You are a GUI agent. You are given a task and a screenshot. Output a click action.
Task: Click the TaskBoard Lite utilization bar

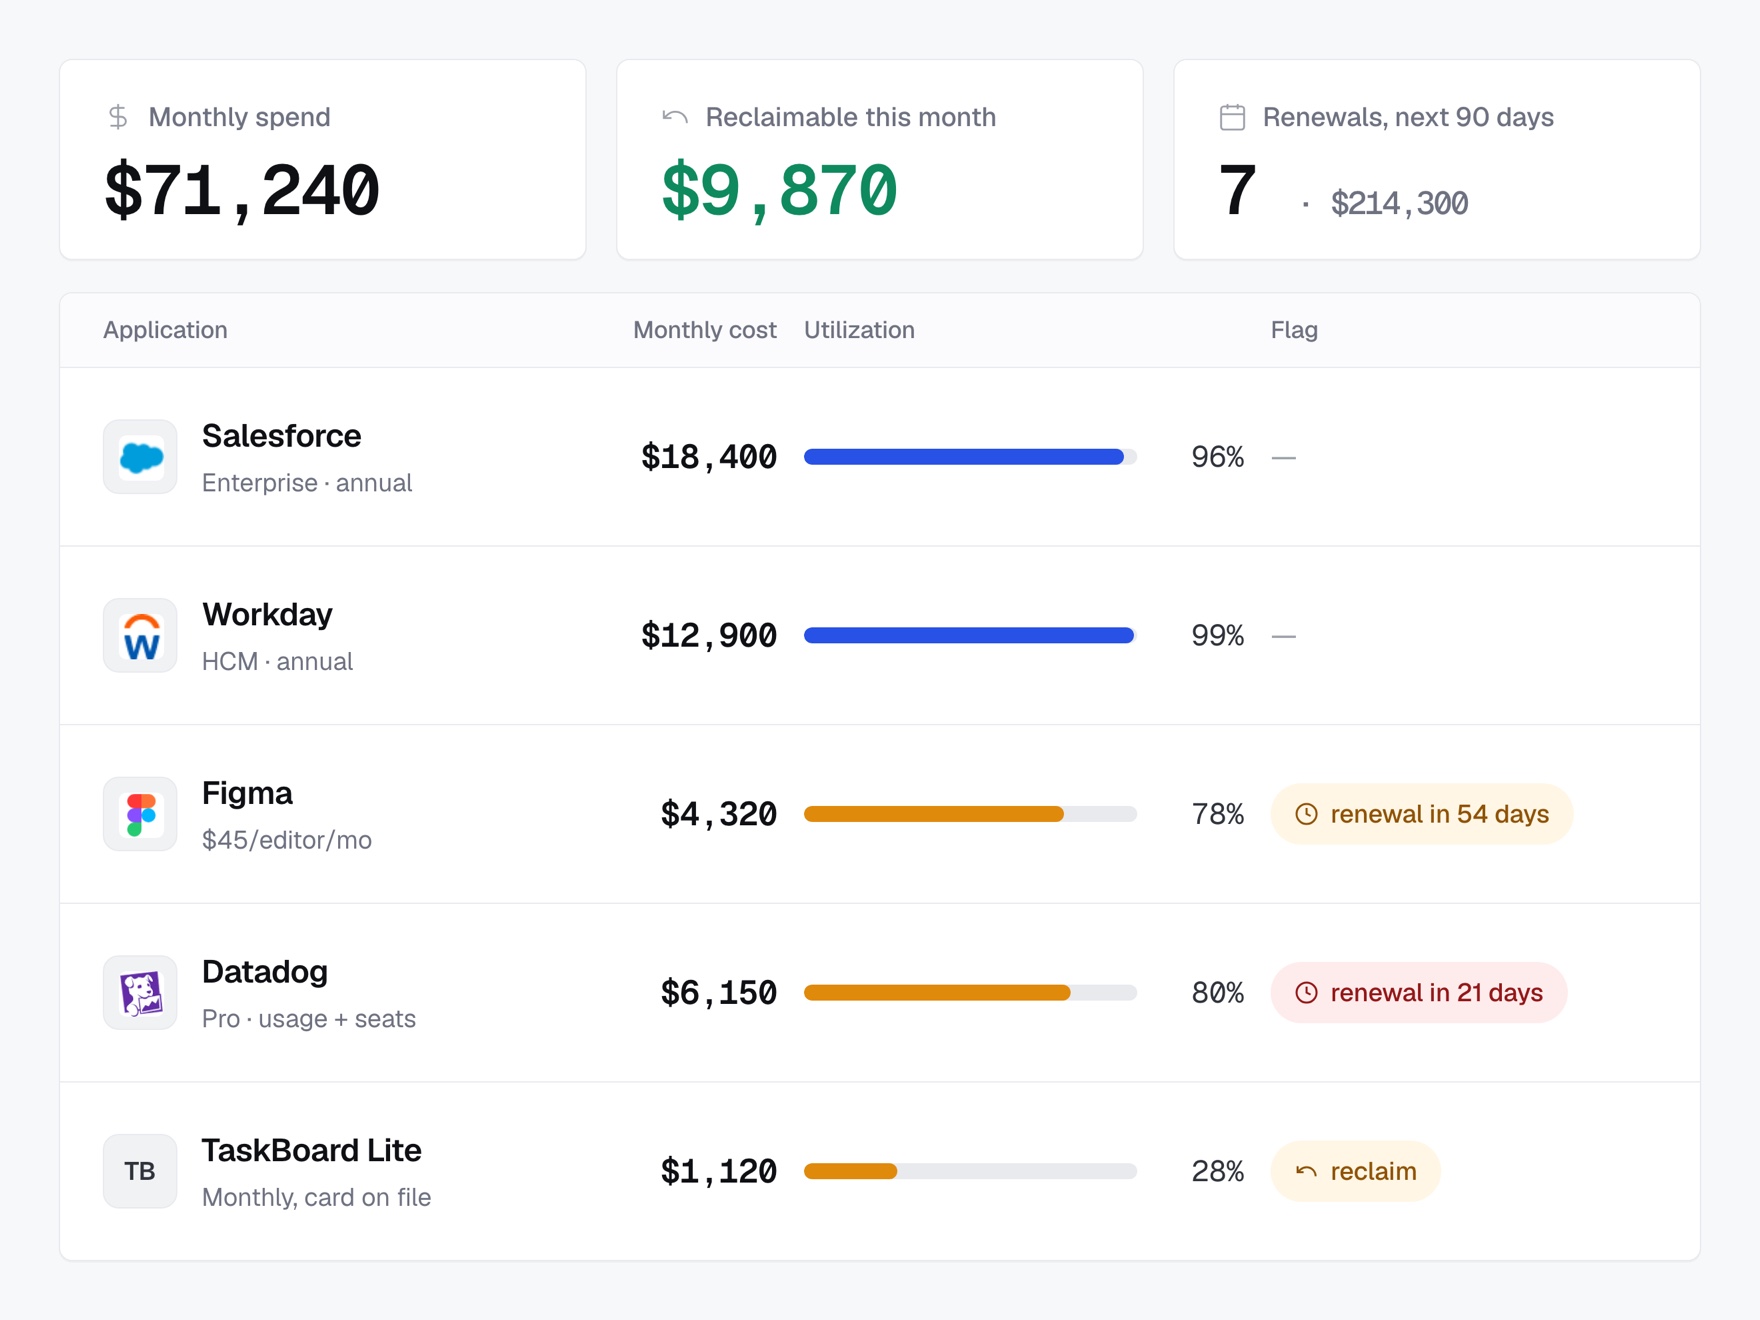970,1171
